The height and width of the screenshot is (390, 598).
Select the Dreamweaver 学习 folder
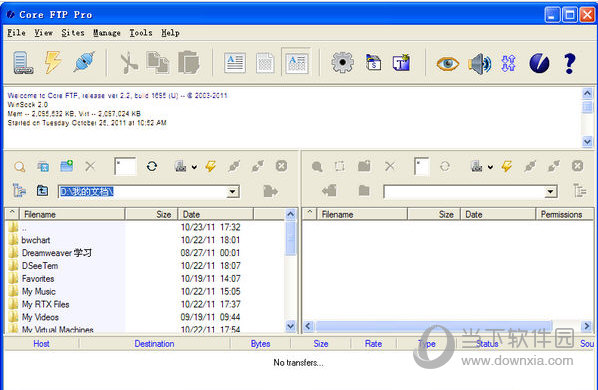pyautogui.click(x=56, y=253)
